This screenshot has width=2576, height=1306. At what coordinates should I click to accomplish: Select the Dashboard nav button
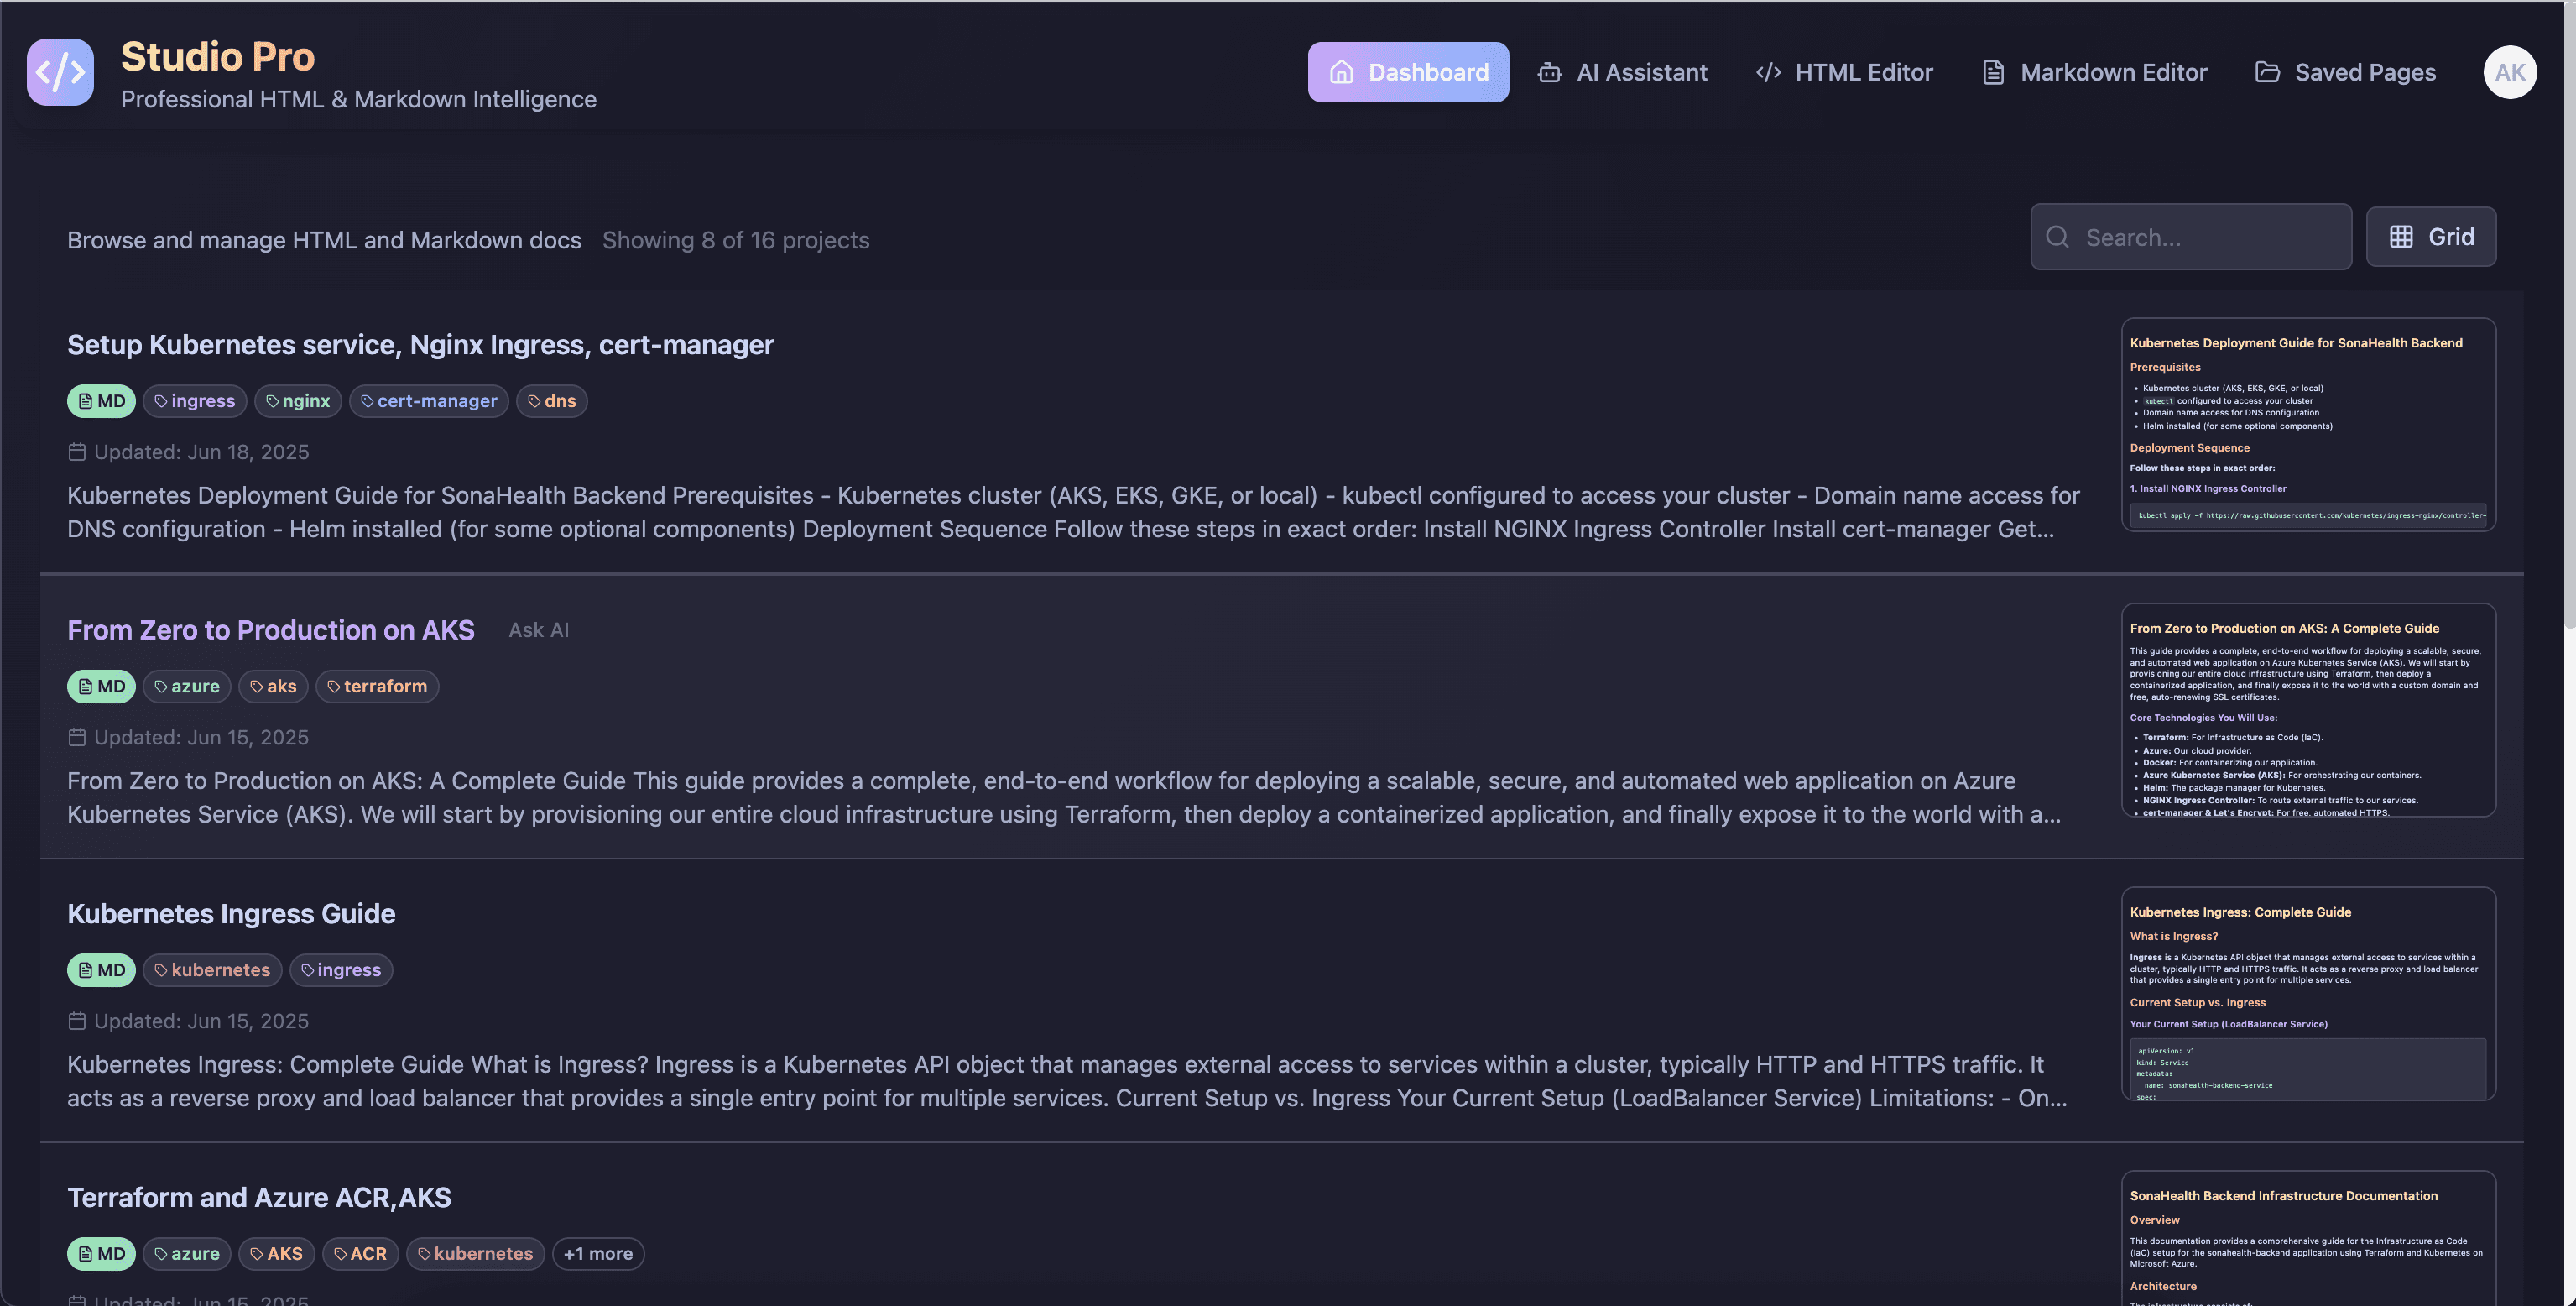tap(1408, 72)
